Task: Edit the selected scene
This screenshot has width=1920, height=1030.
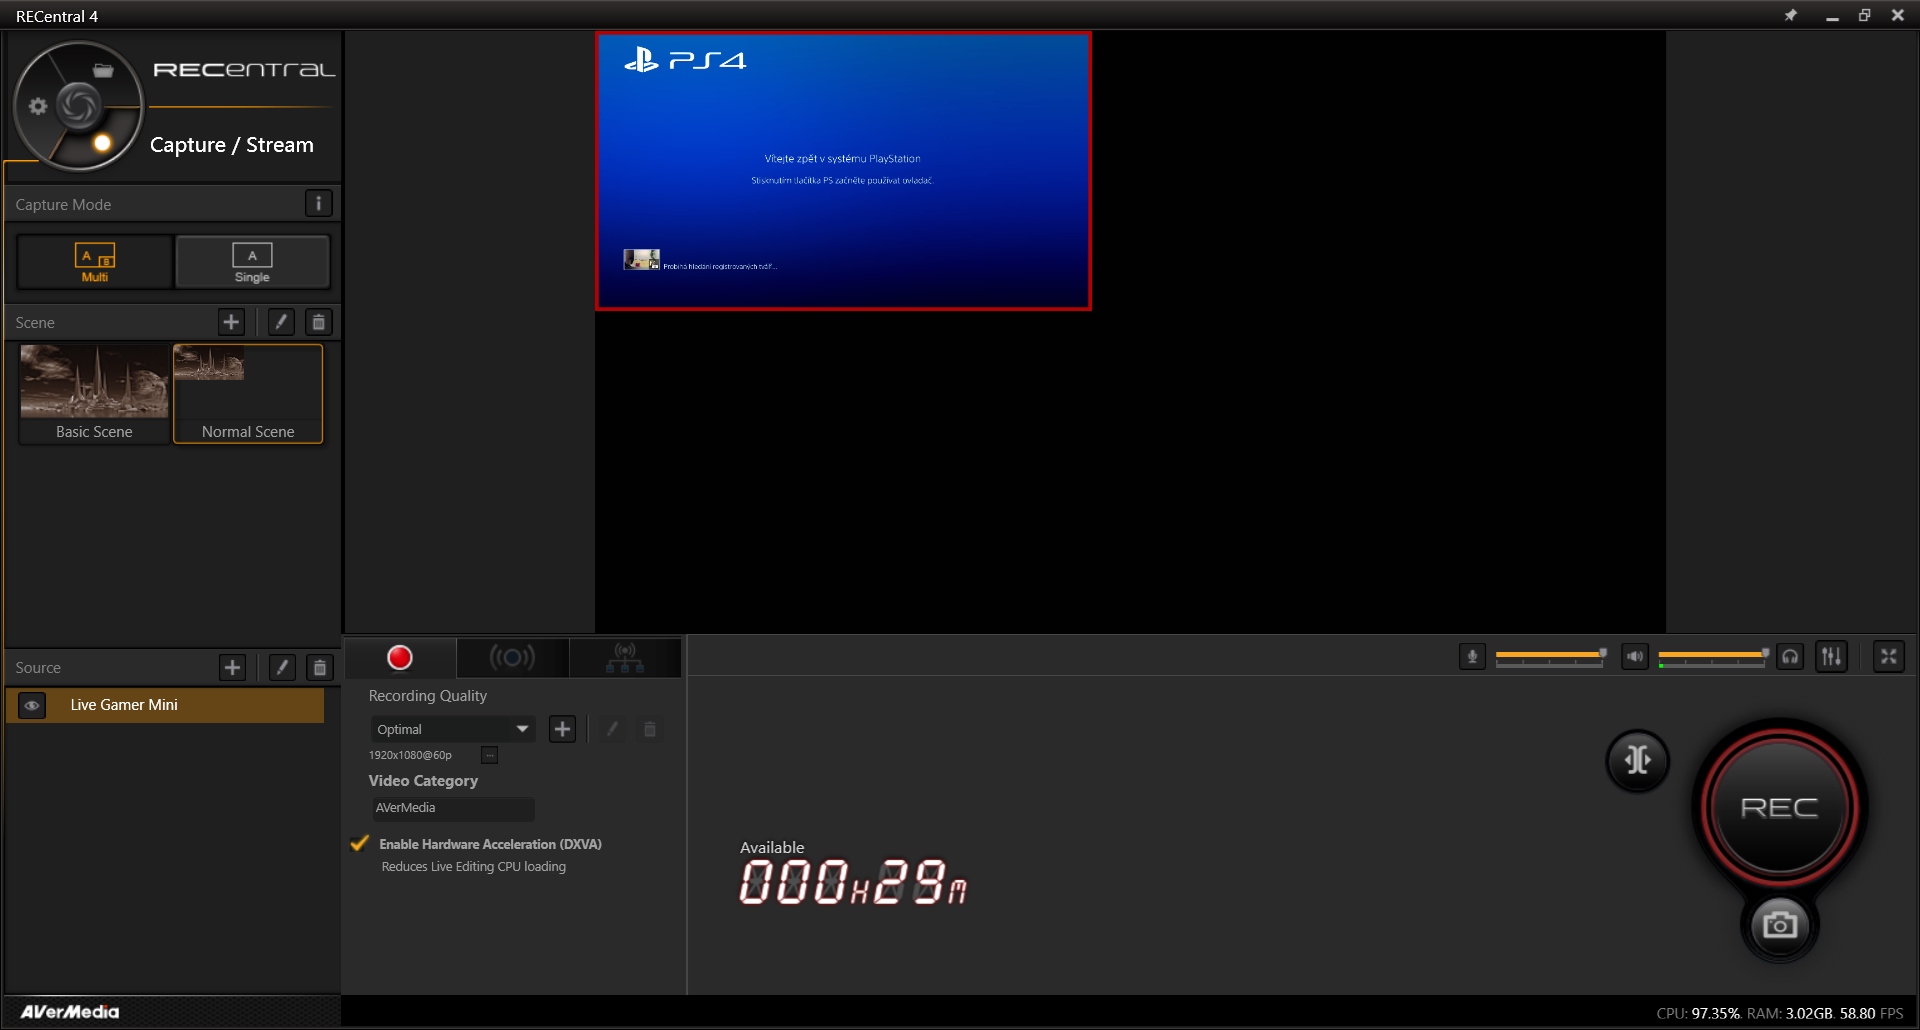Action: [x=281, y=322]
